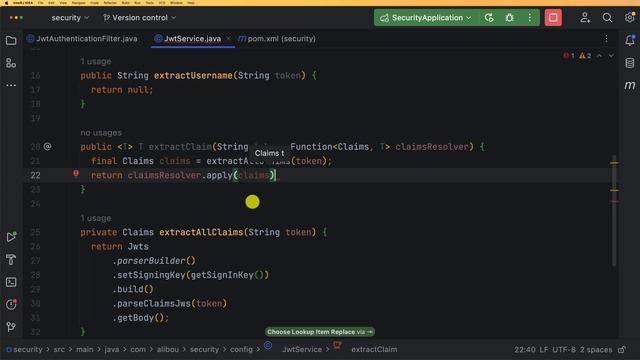The width and height of the screenshot is (640, 360).
Task: Open Search Everywhere magnifier
Action: click(x=607, y=18)
